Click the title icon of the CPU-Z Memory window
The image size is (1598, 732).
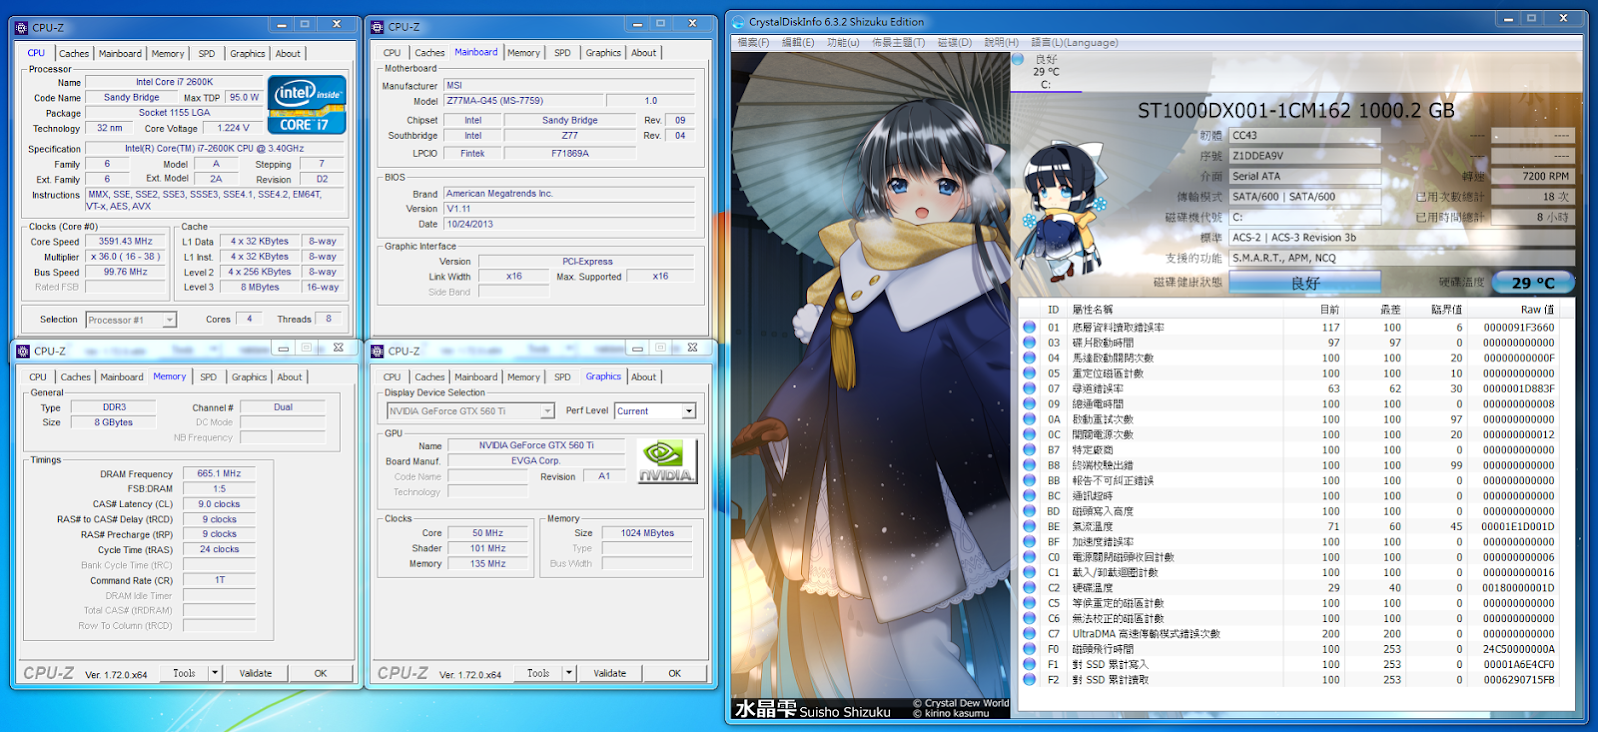23,351
